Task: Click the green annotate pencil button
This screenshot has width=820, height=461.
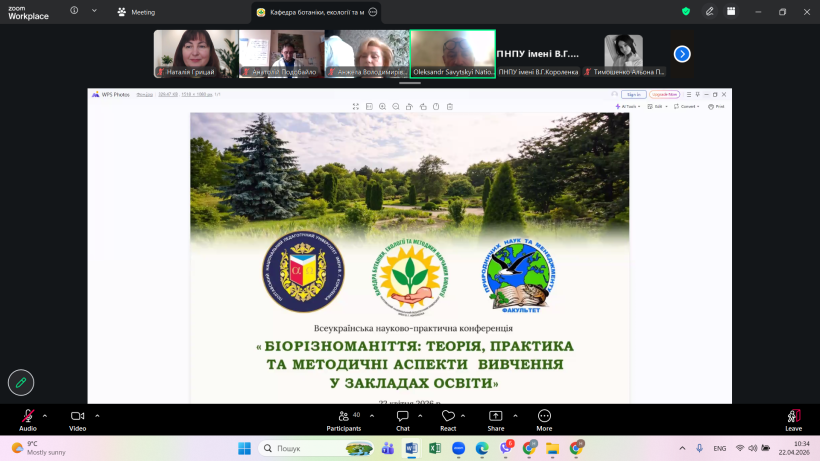Action: [20, 382]
